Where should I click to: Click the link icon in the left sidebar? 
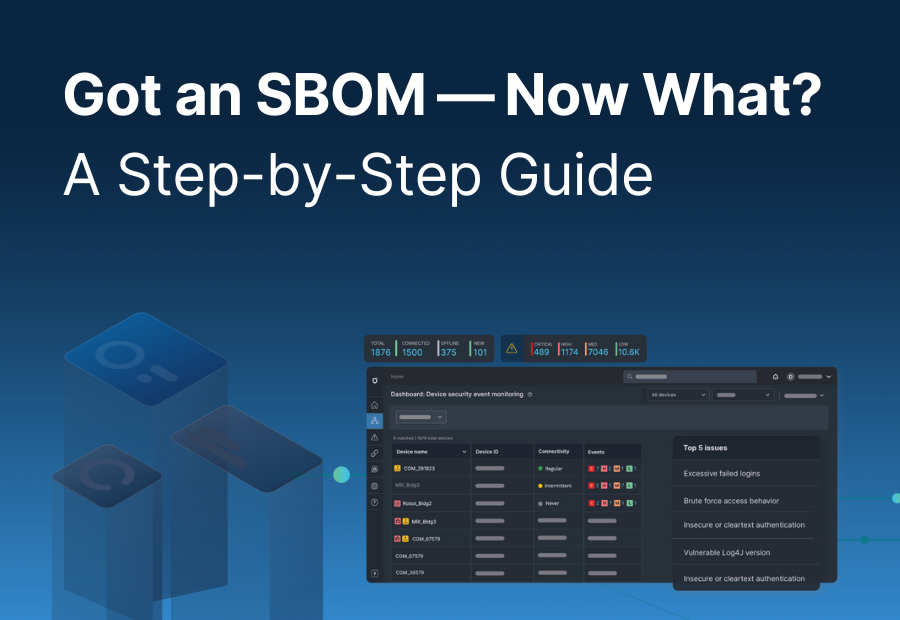(x=375, y=452)
